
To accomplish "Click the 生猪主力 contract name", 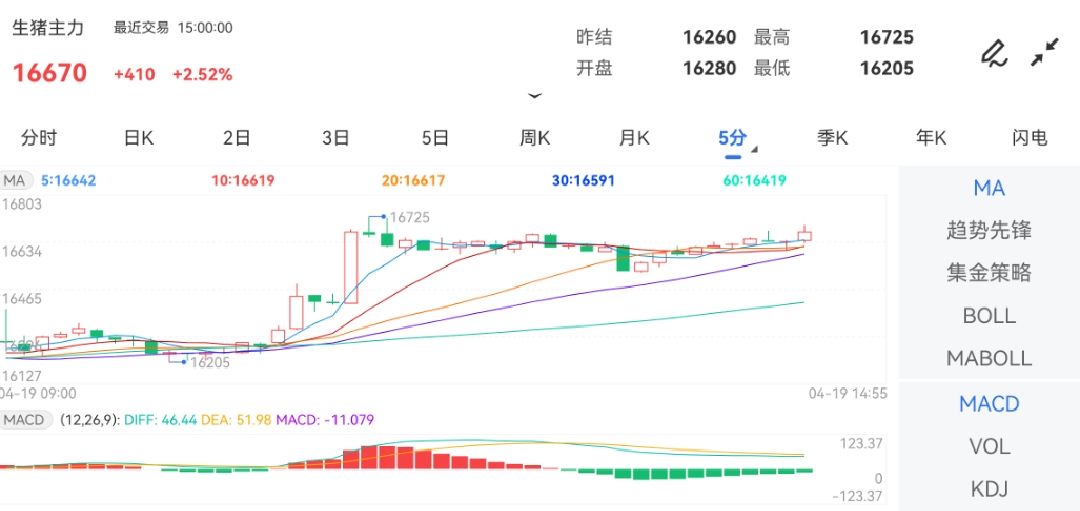I will [48, 28].
